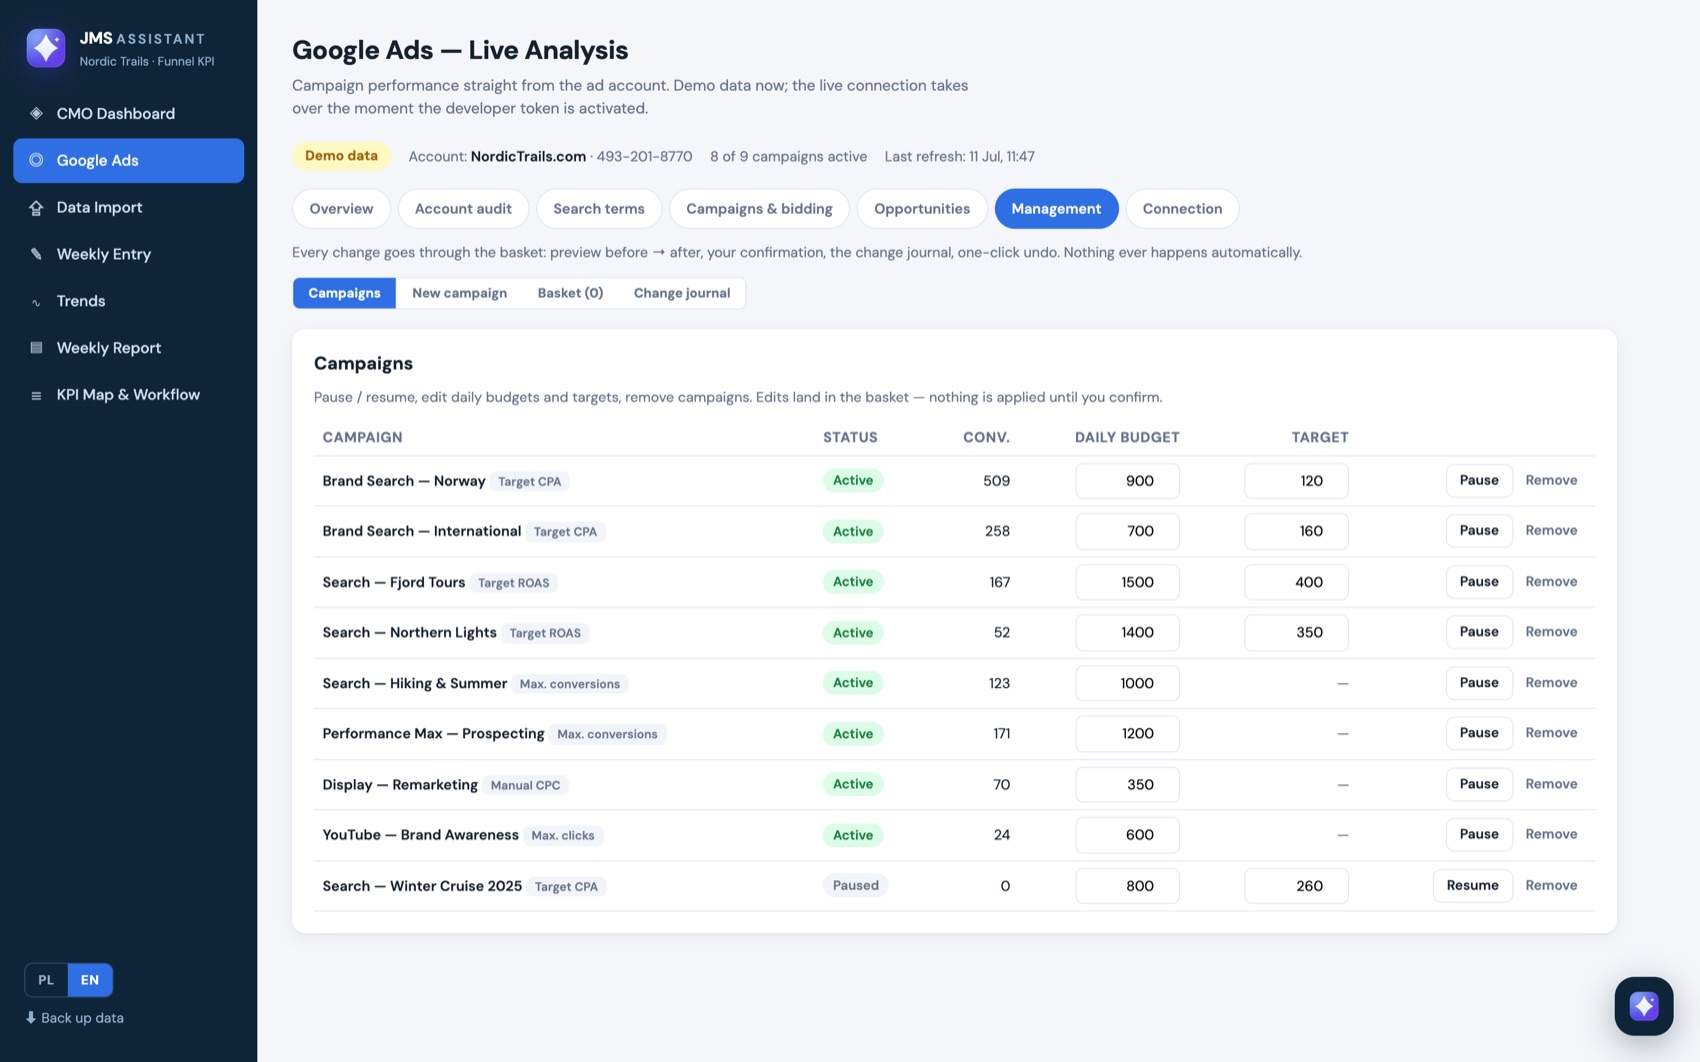Select the Search terms tab

tap(599, 209)
